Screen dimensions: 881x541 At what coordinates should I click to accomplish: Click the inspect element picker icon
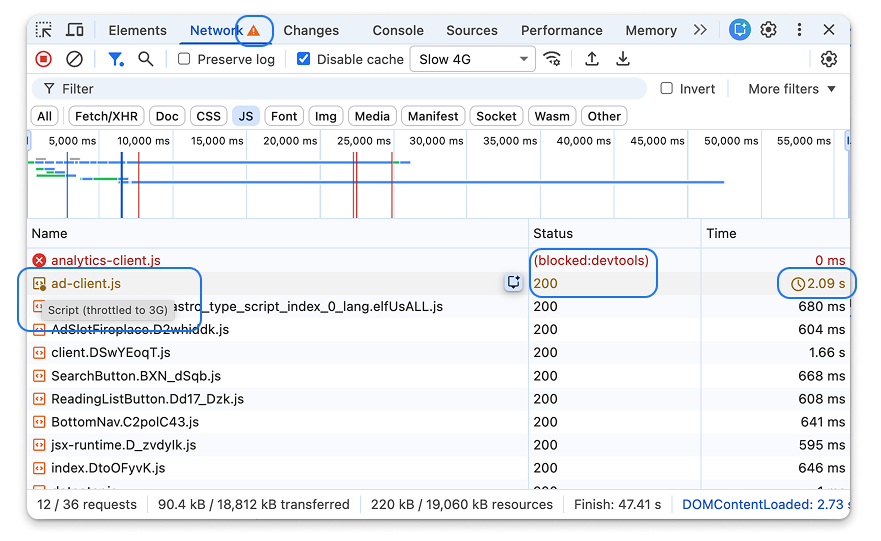(x=44, y=30)
